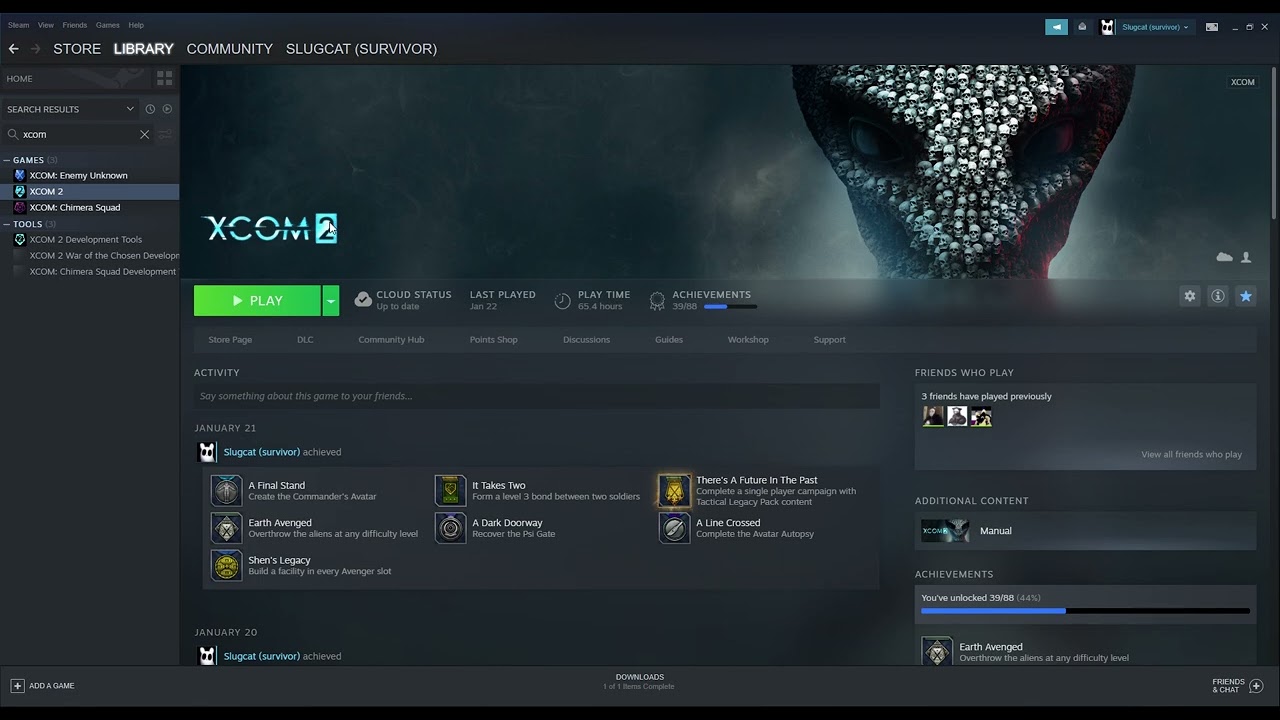
Task: Open notifications bell icon
Action: pyautogui.click(x=1082, y=27)
